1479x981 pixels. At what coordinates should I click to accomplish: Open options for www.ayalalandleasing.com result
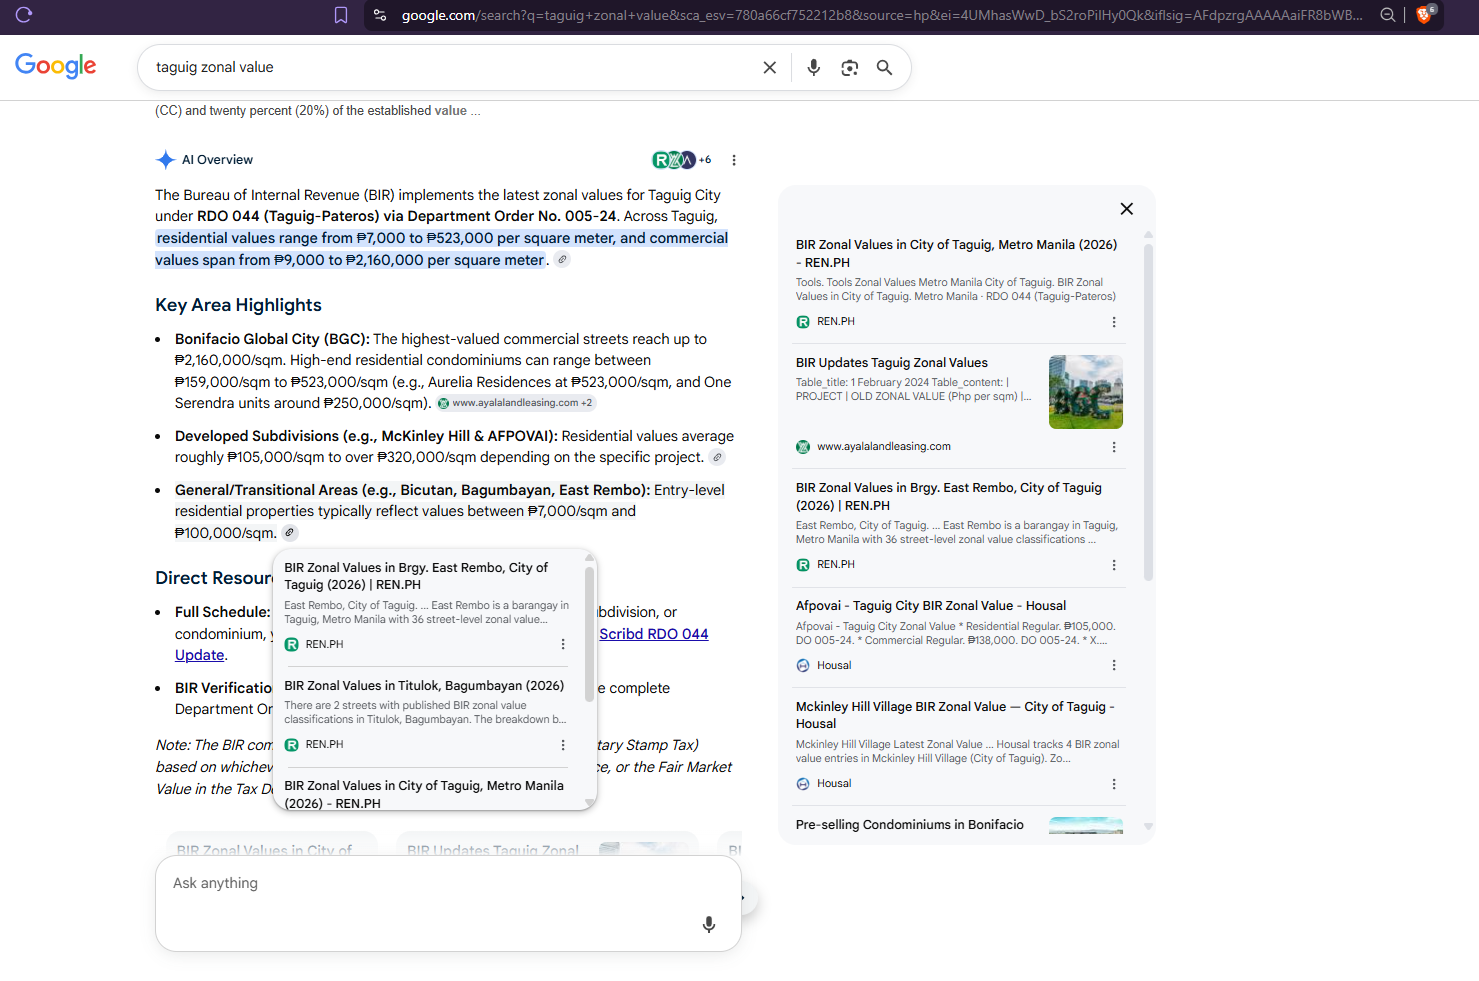[1114, 447]
